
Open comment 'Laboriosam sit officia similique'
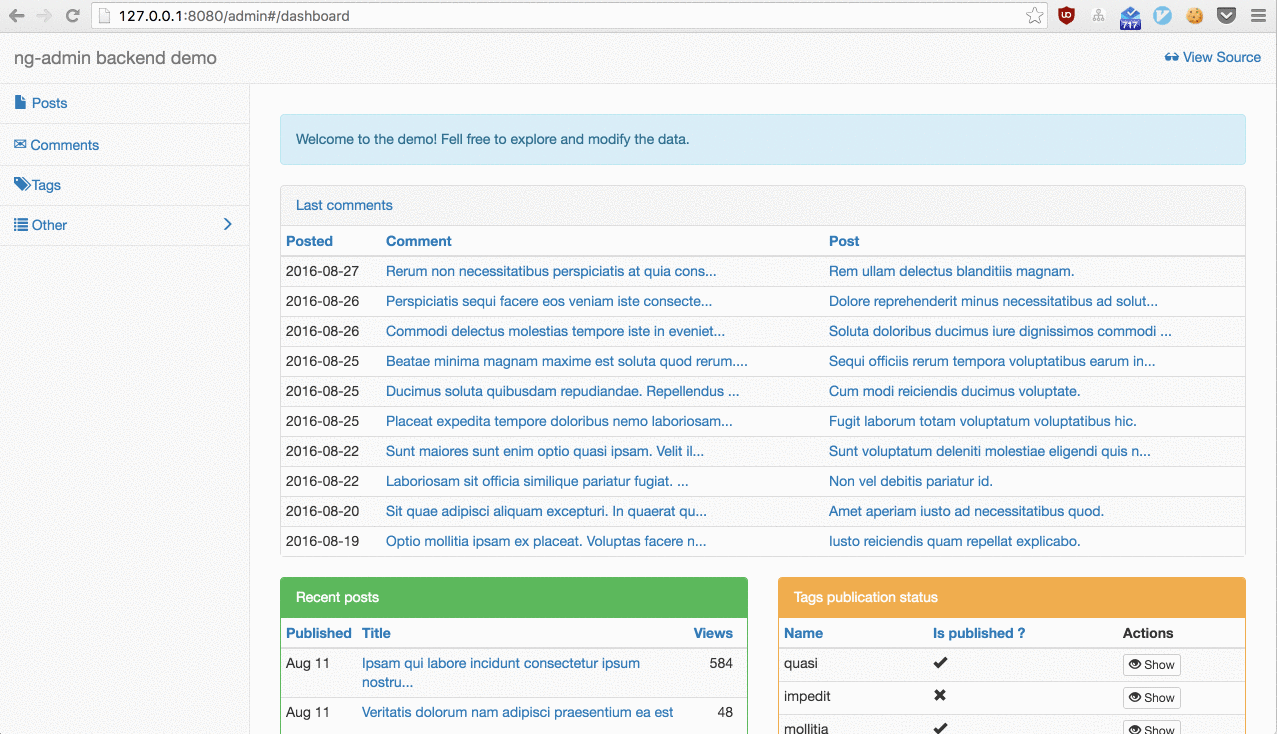coord(537,481)
